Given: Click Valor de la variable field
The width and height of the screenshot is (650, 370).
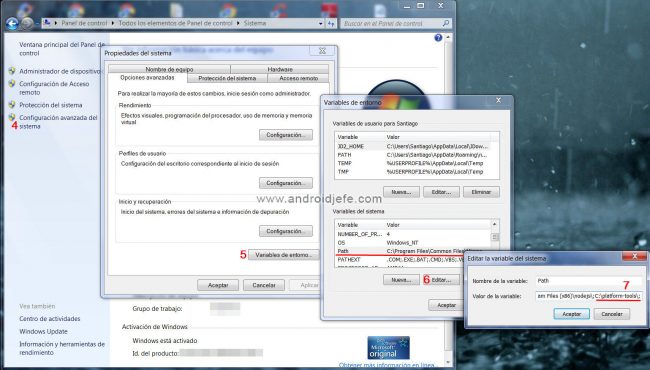Looking at the screenshot, I should 588,296.
